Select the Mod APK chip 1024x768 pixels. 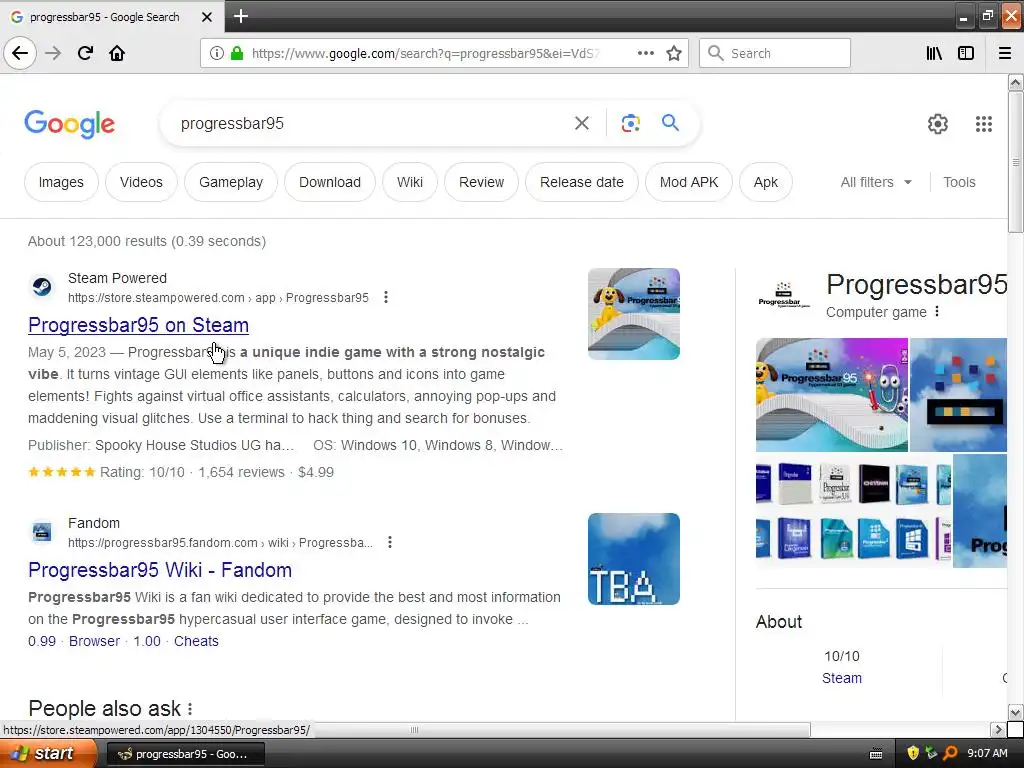pyautogui.click(x=689, y=182)
